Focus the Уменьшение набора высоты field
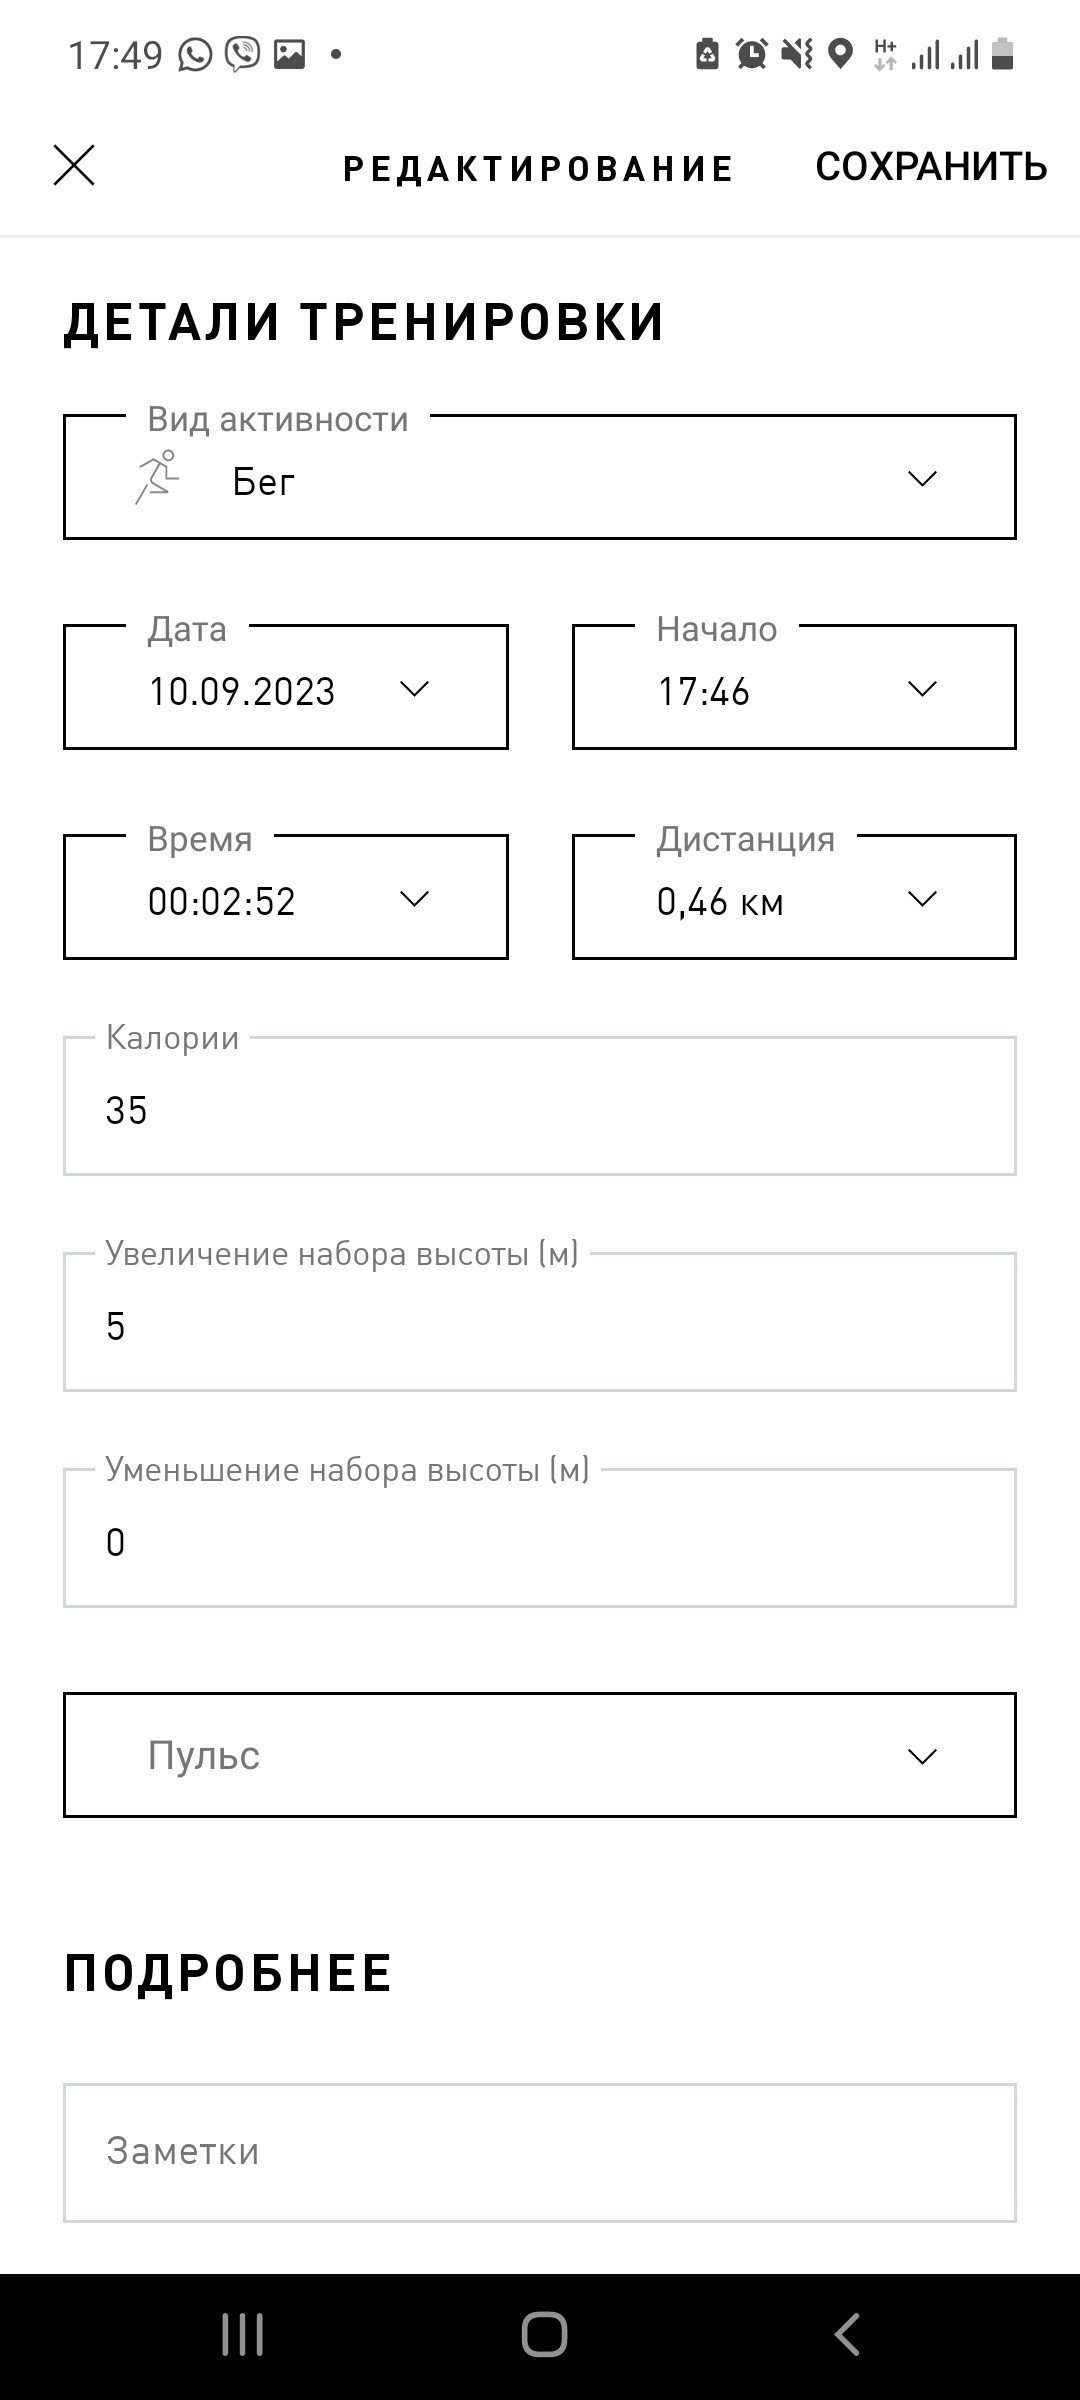This screenshot has height=2400, width=1080. 540,1538
